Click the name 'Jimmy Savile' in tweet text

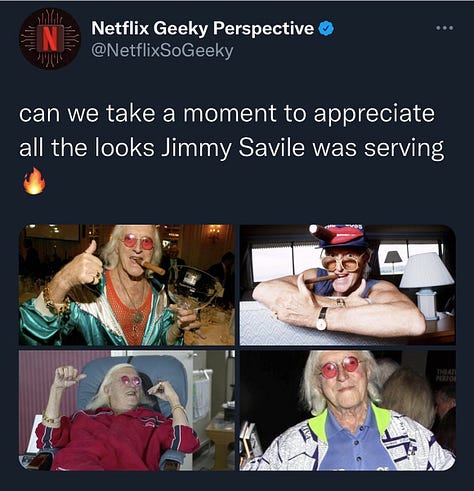coord(233,148)
